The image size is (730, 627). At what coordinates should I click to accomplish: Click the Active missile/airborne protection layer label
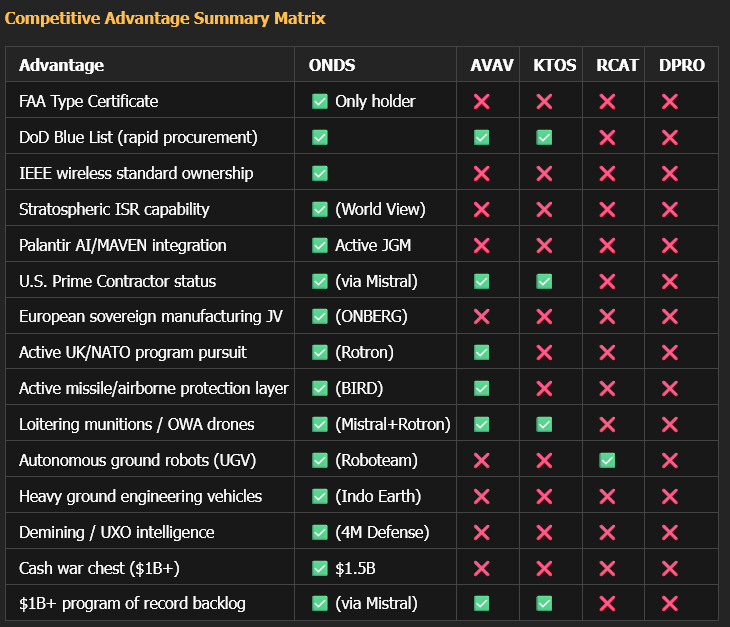(x=154, y=388)
